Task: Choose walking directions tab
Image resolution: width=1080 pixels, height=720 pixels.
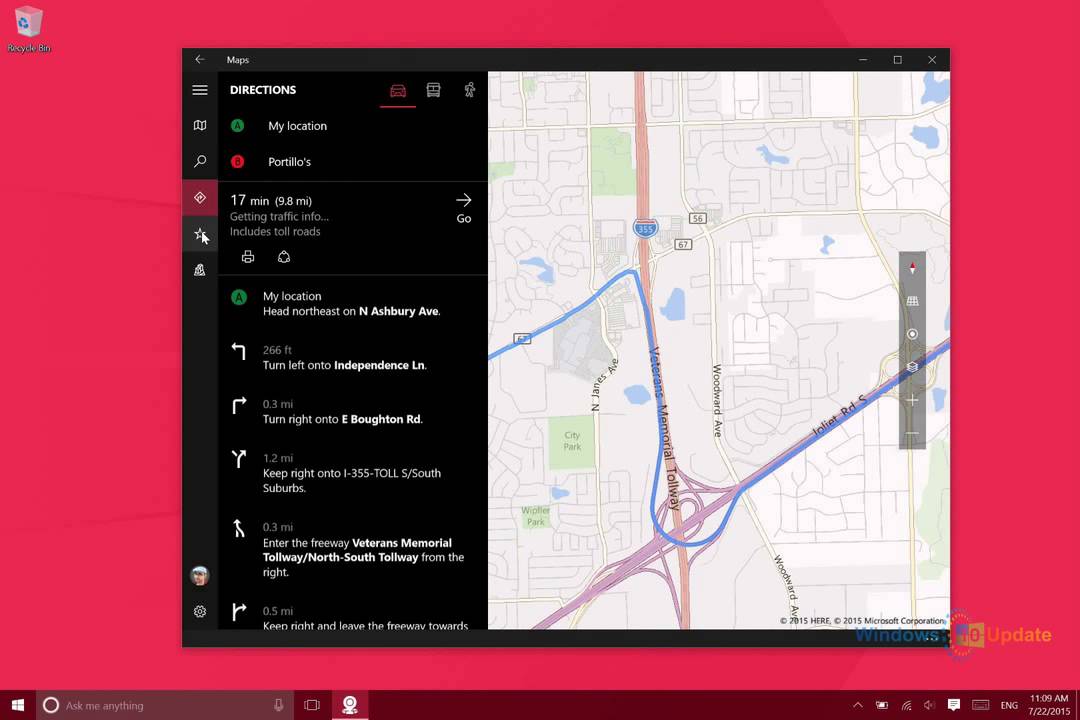Action: tap(469, 90)
